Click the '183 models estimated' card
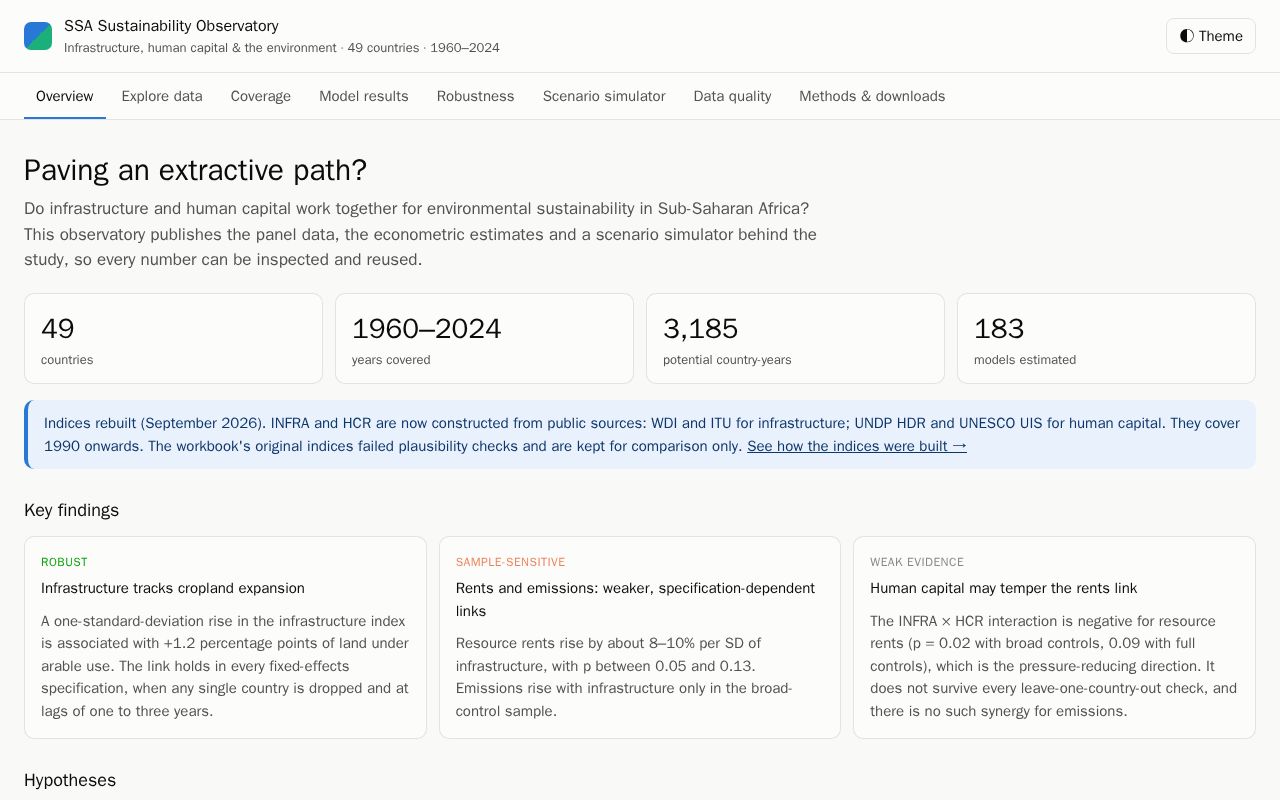Viewport: 1280px width, 800px height. pyautogui.click(x=1106, y=338)
